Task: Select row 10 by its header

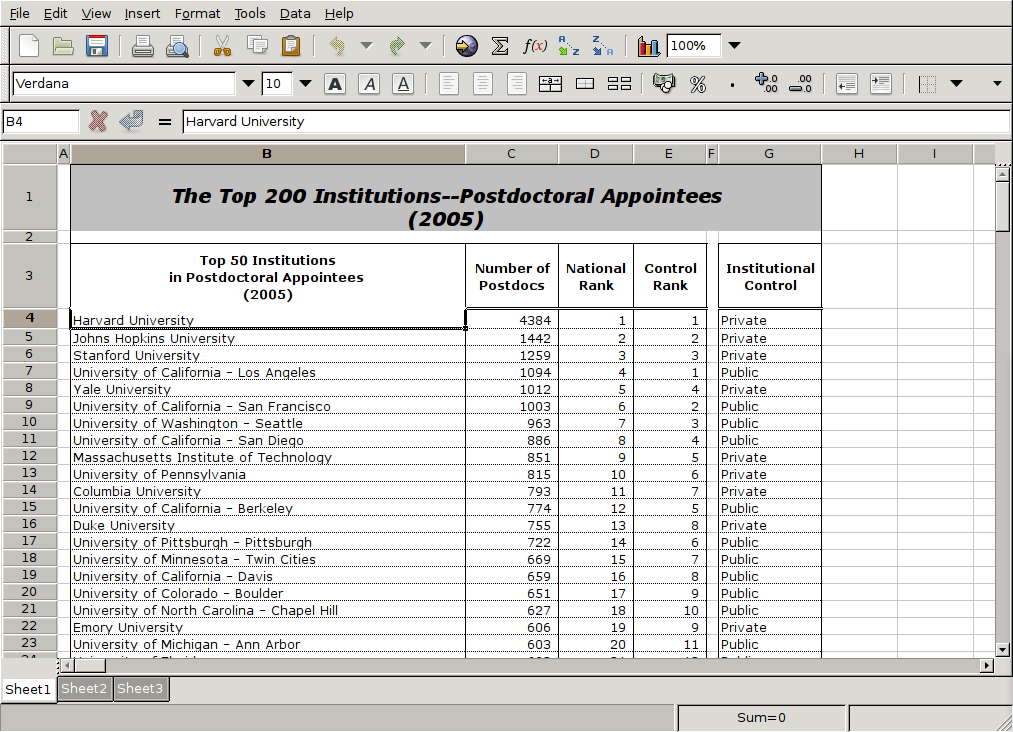Action: tap(29, 422)
